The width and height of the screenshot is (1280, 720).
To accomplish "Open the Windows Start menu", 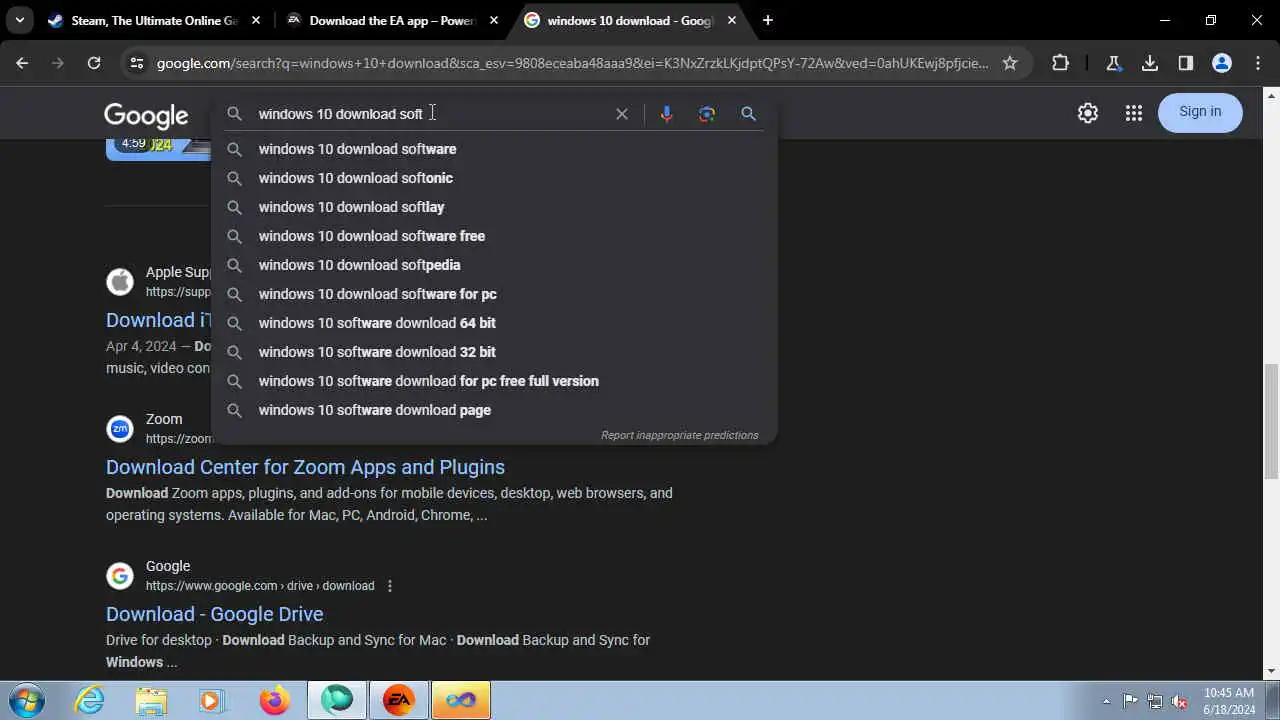I will click(x=27, y=699).
